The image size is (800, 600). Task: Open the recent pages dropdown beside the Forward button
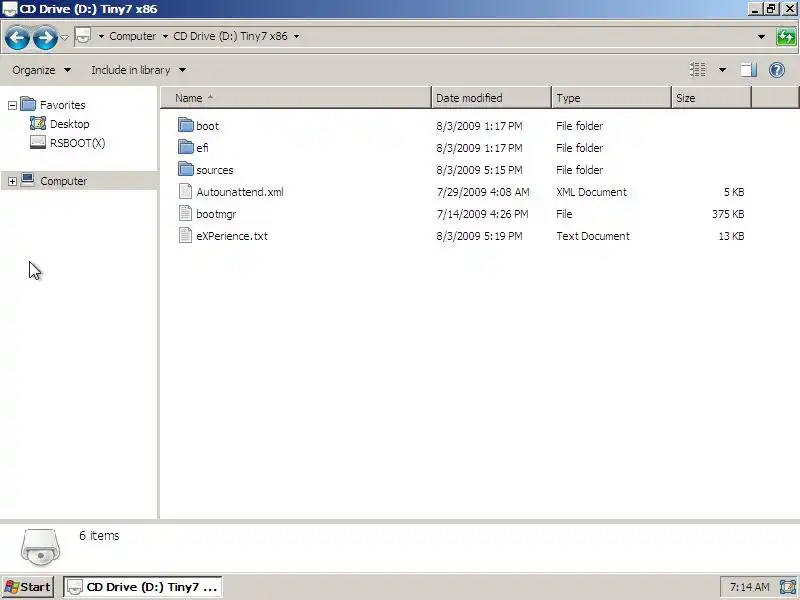coord(64,37)
